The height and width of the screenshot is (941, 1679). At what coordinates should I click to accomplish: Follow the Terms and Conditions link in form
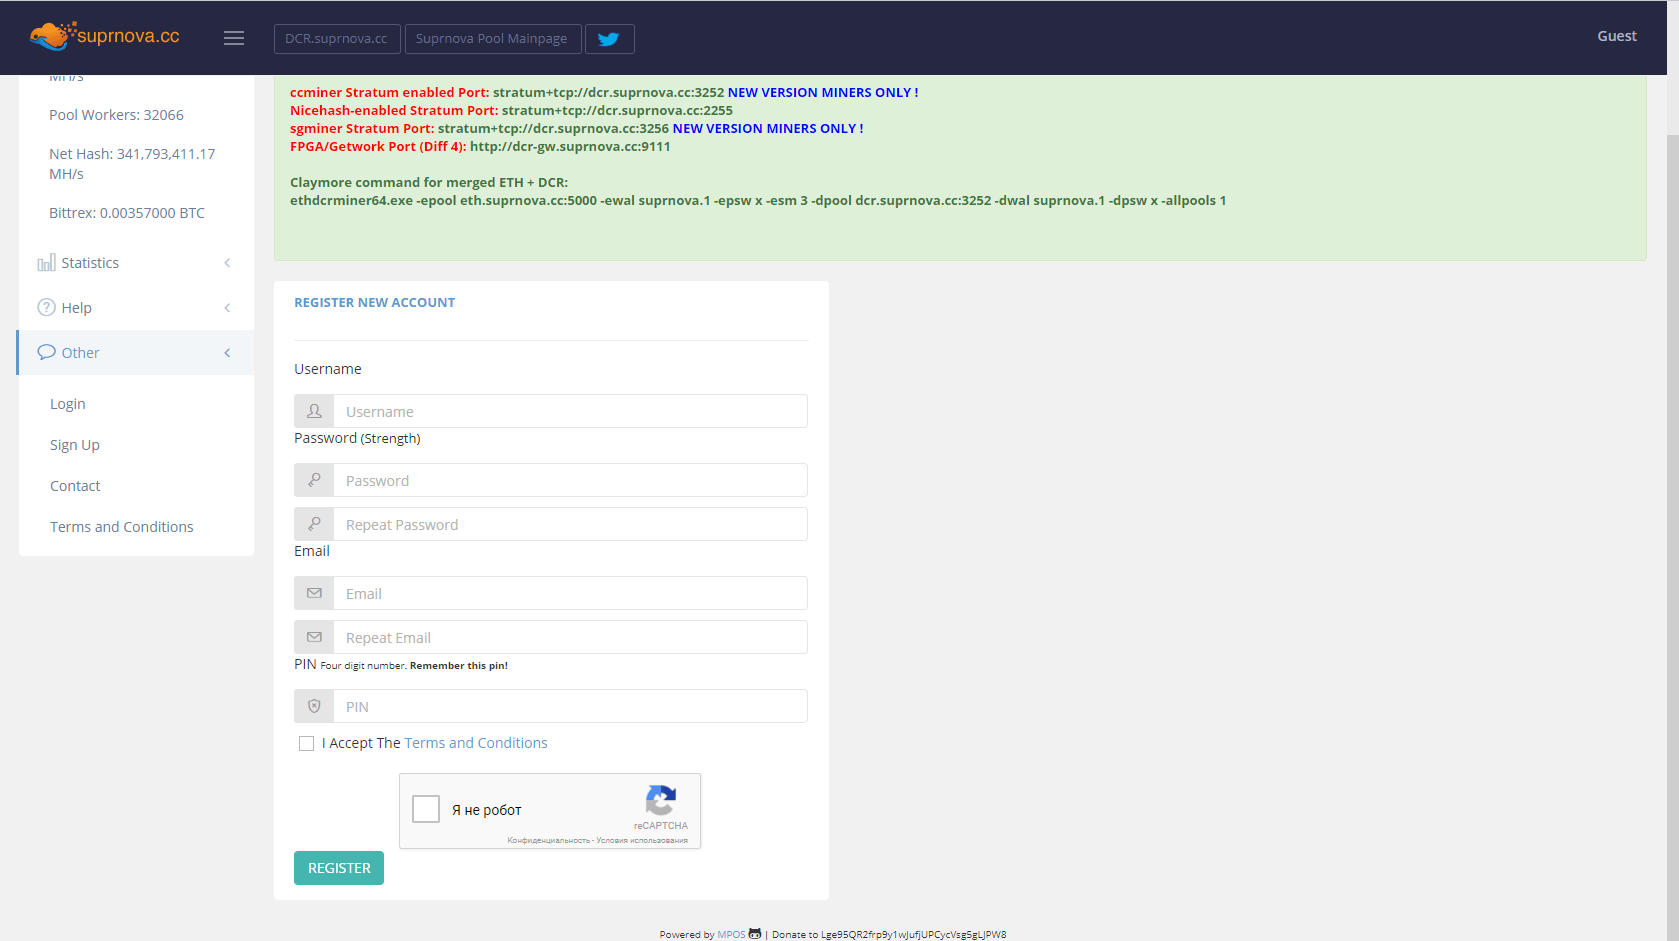coord(476,743)
